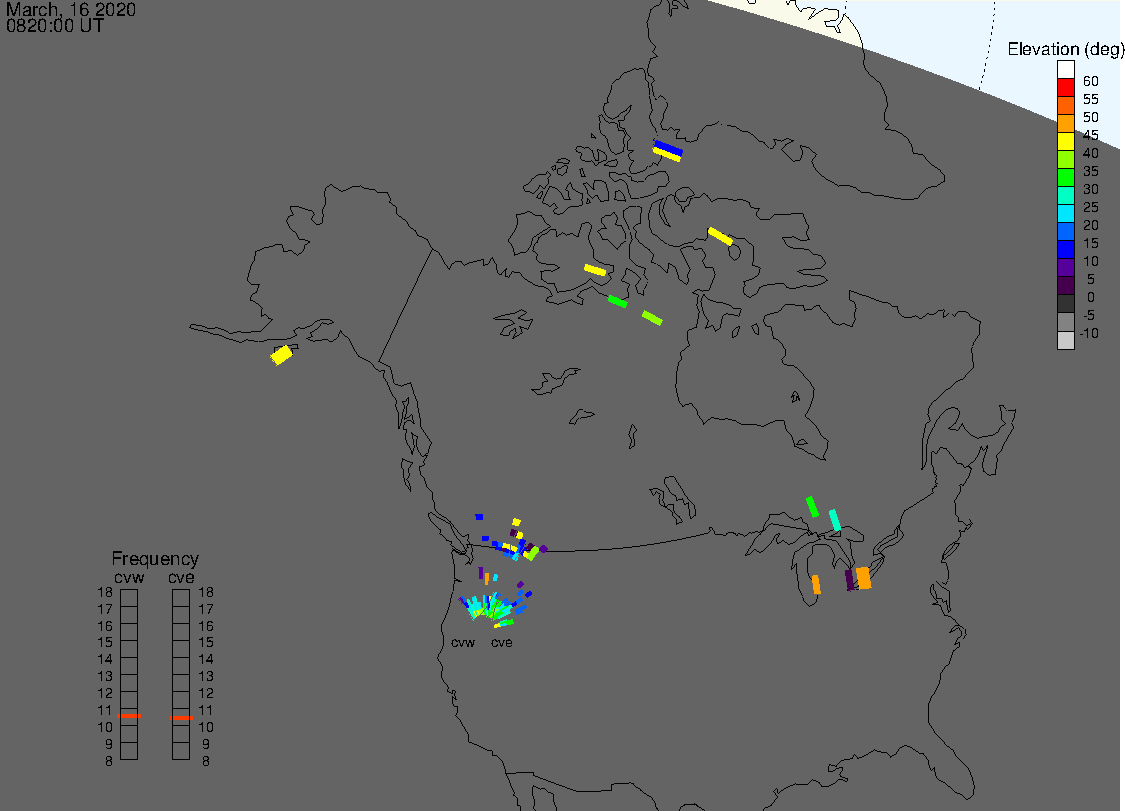
Task: Click the 'cvw' radar label on map
Action: [x=463, y=642]
